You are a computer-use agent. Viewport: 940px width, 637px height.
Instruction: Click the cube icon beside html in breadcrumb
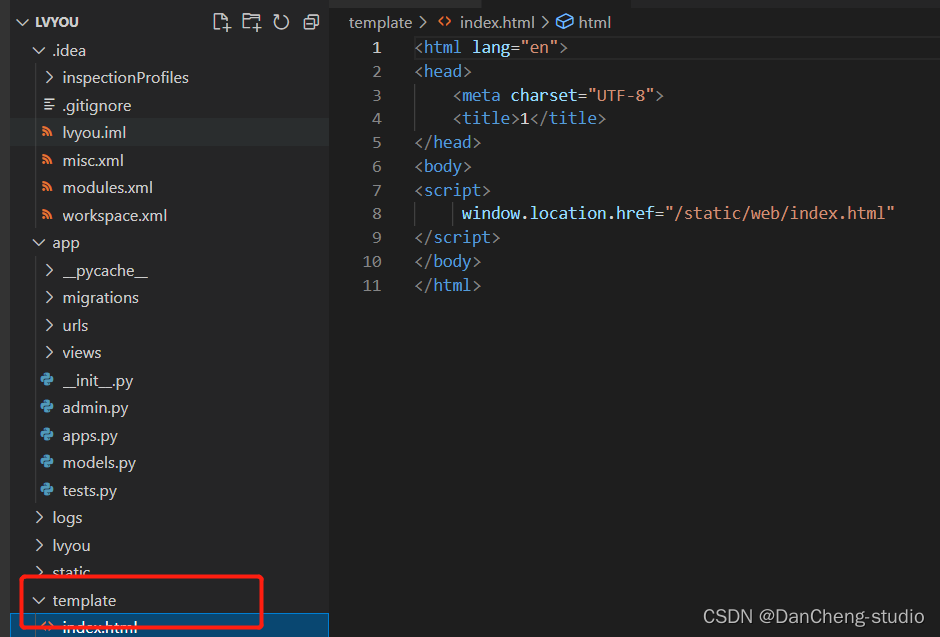565,22
